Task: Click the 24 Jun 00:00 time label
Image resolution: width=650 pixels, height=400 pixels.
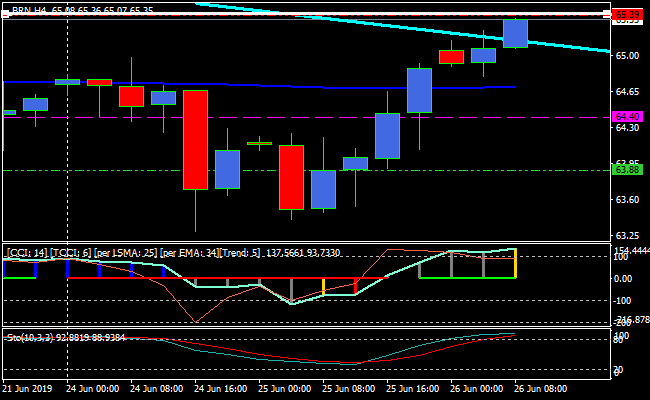Action: pos(93,388)
